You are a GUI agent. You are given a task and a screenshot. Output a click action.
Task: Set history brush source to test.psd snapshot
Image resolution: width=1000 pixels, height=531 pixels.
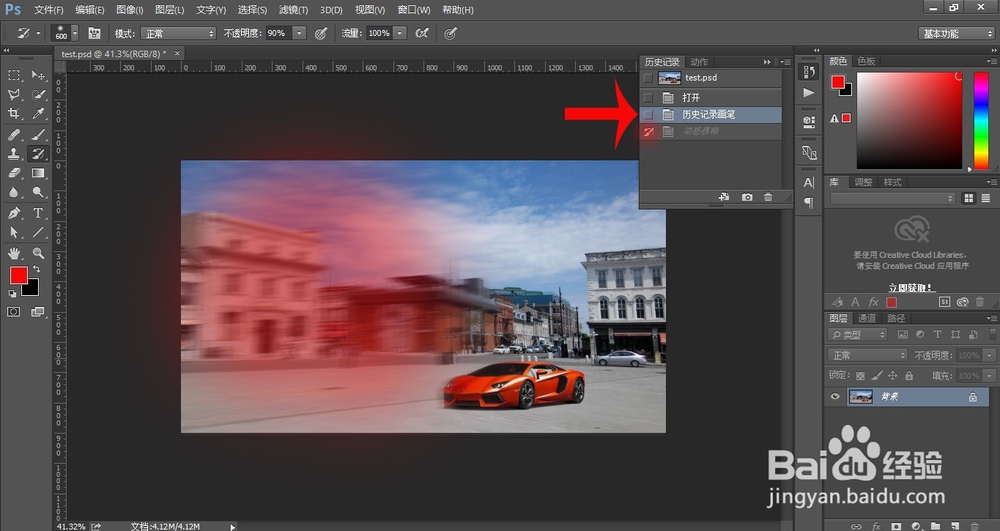[648, 78]
